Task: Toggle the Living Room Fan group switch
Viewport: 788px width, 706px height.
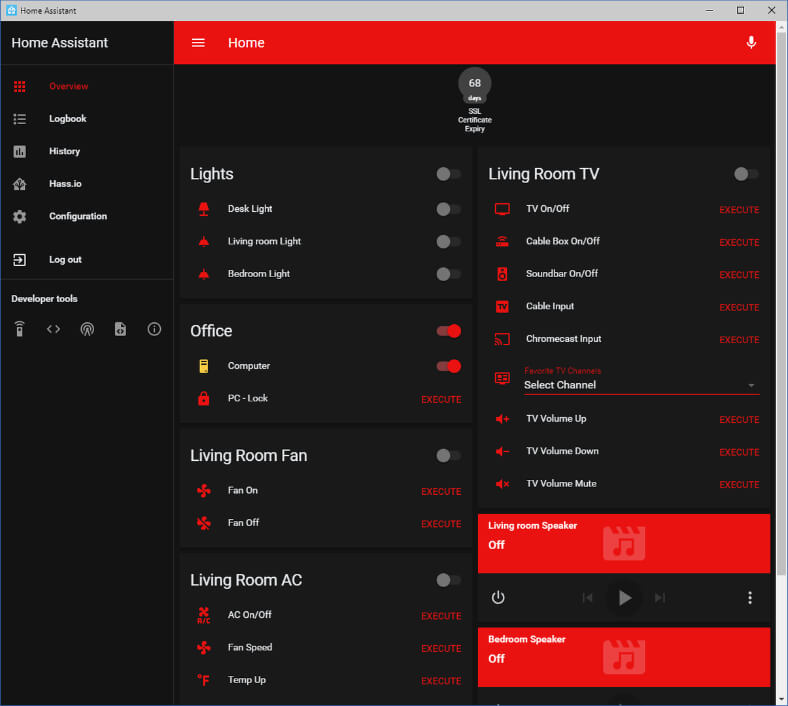Action: (x=448, y=456)
